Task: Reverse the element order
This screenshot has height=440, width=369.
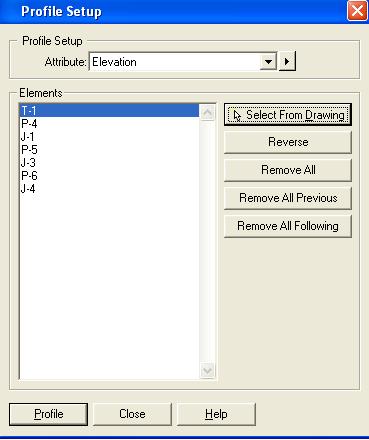Action: 288,142
